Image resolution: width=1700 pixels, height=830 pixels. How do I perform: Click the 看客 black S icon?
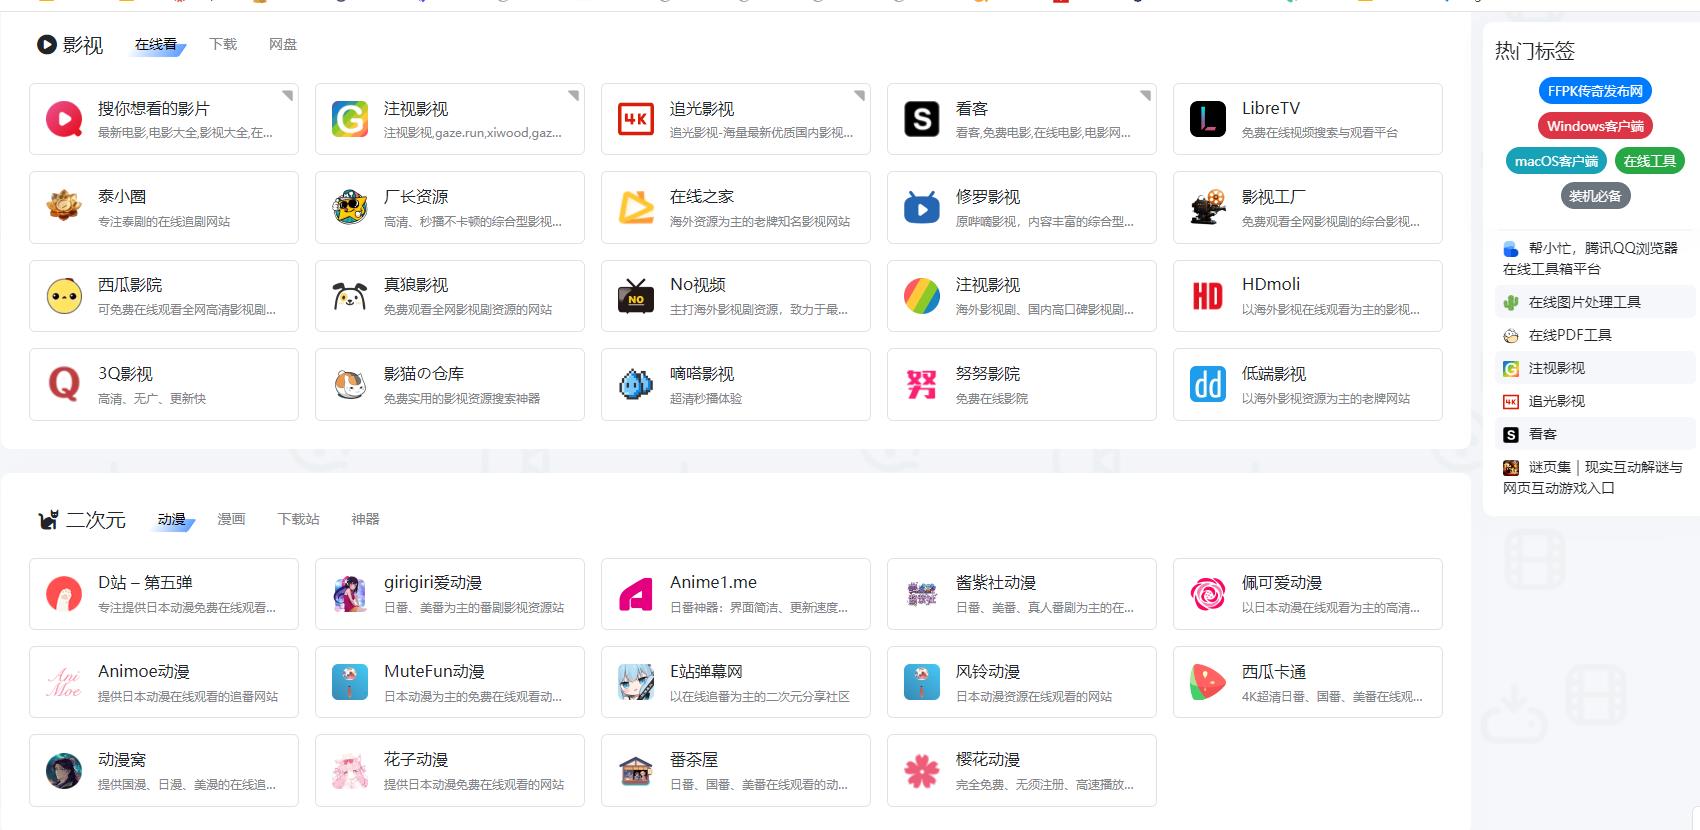pyautogui.click(x=922, y=120)
